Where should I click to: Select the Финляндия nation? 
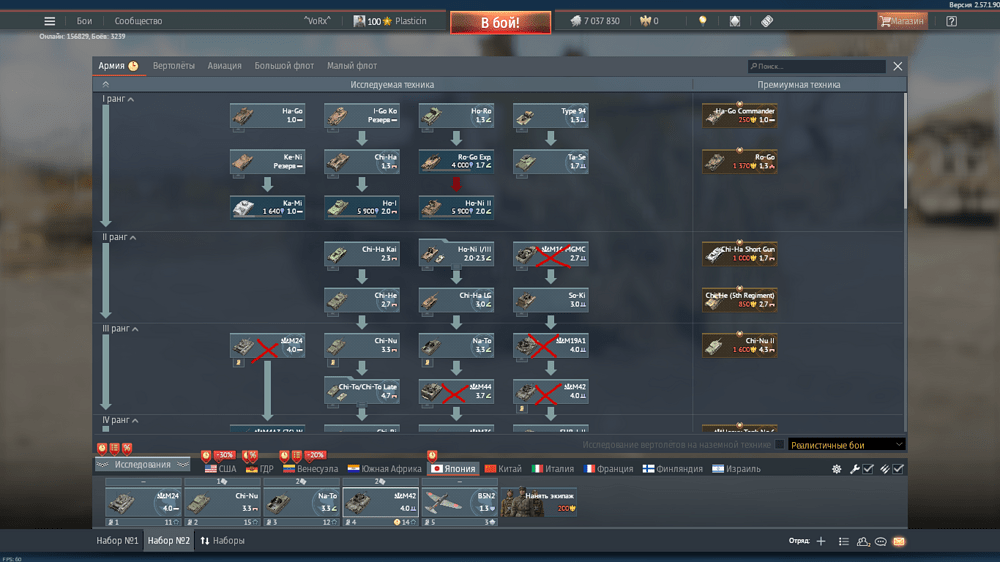click(673, 469)
